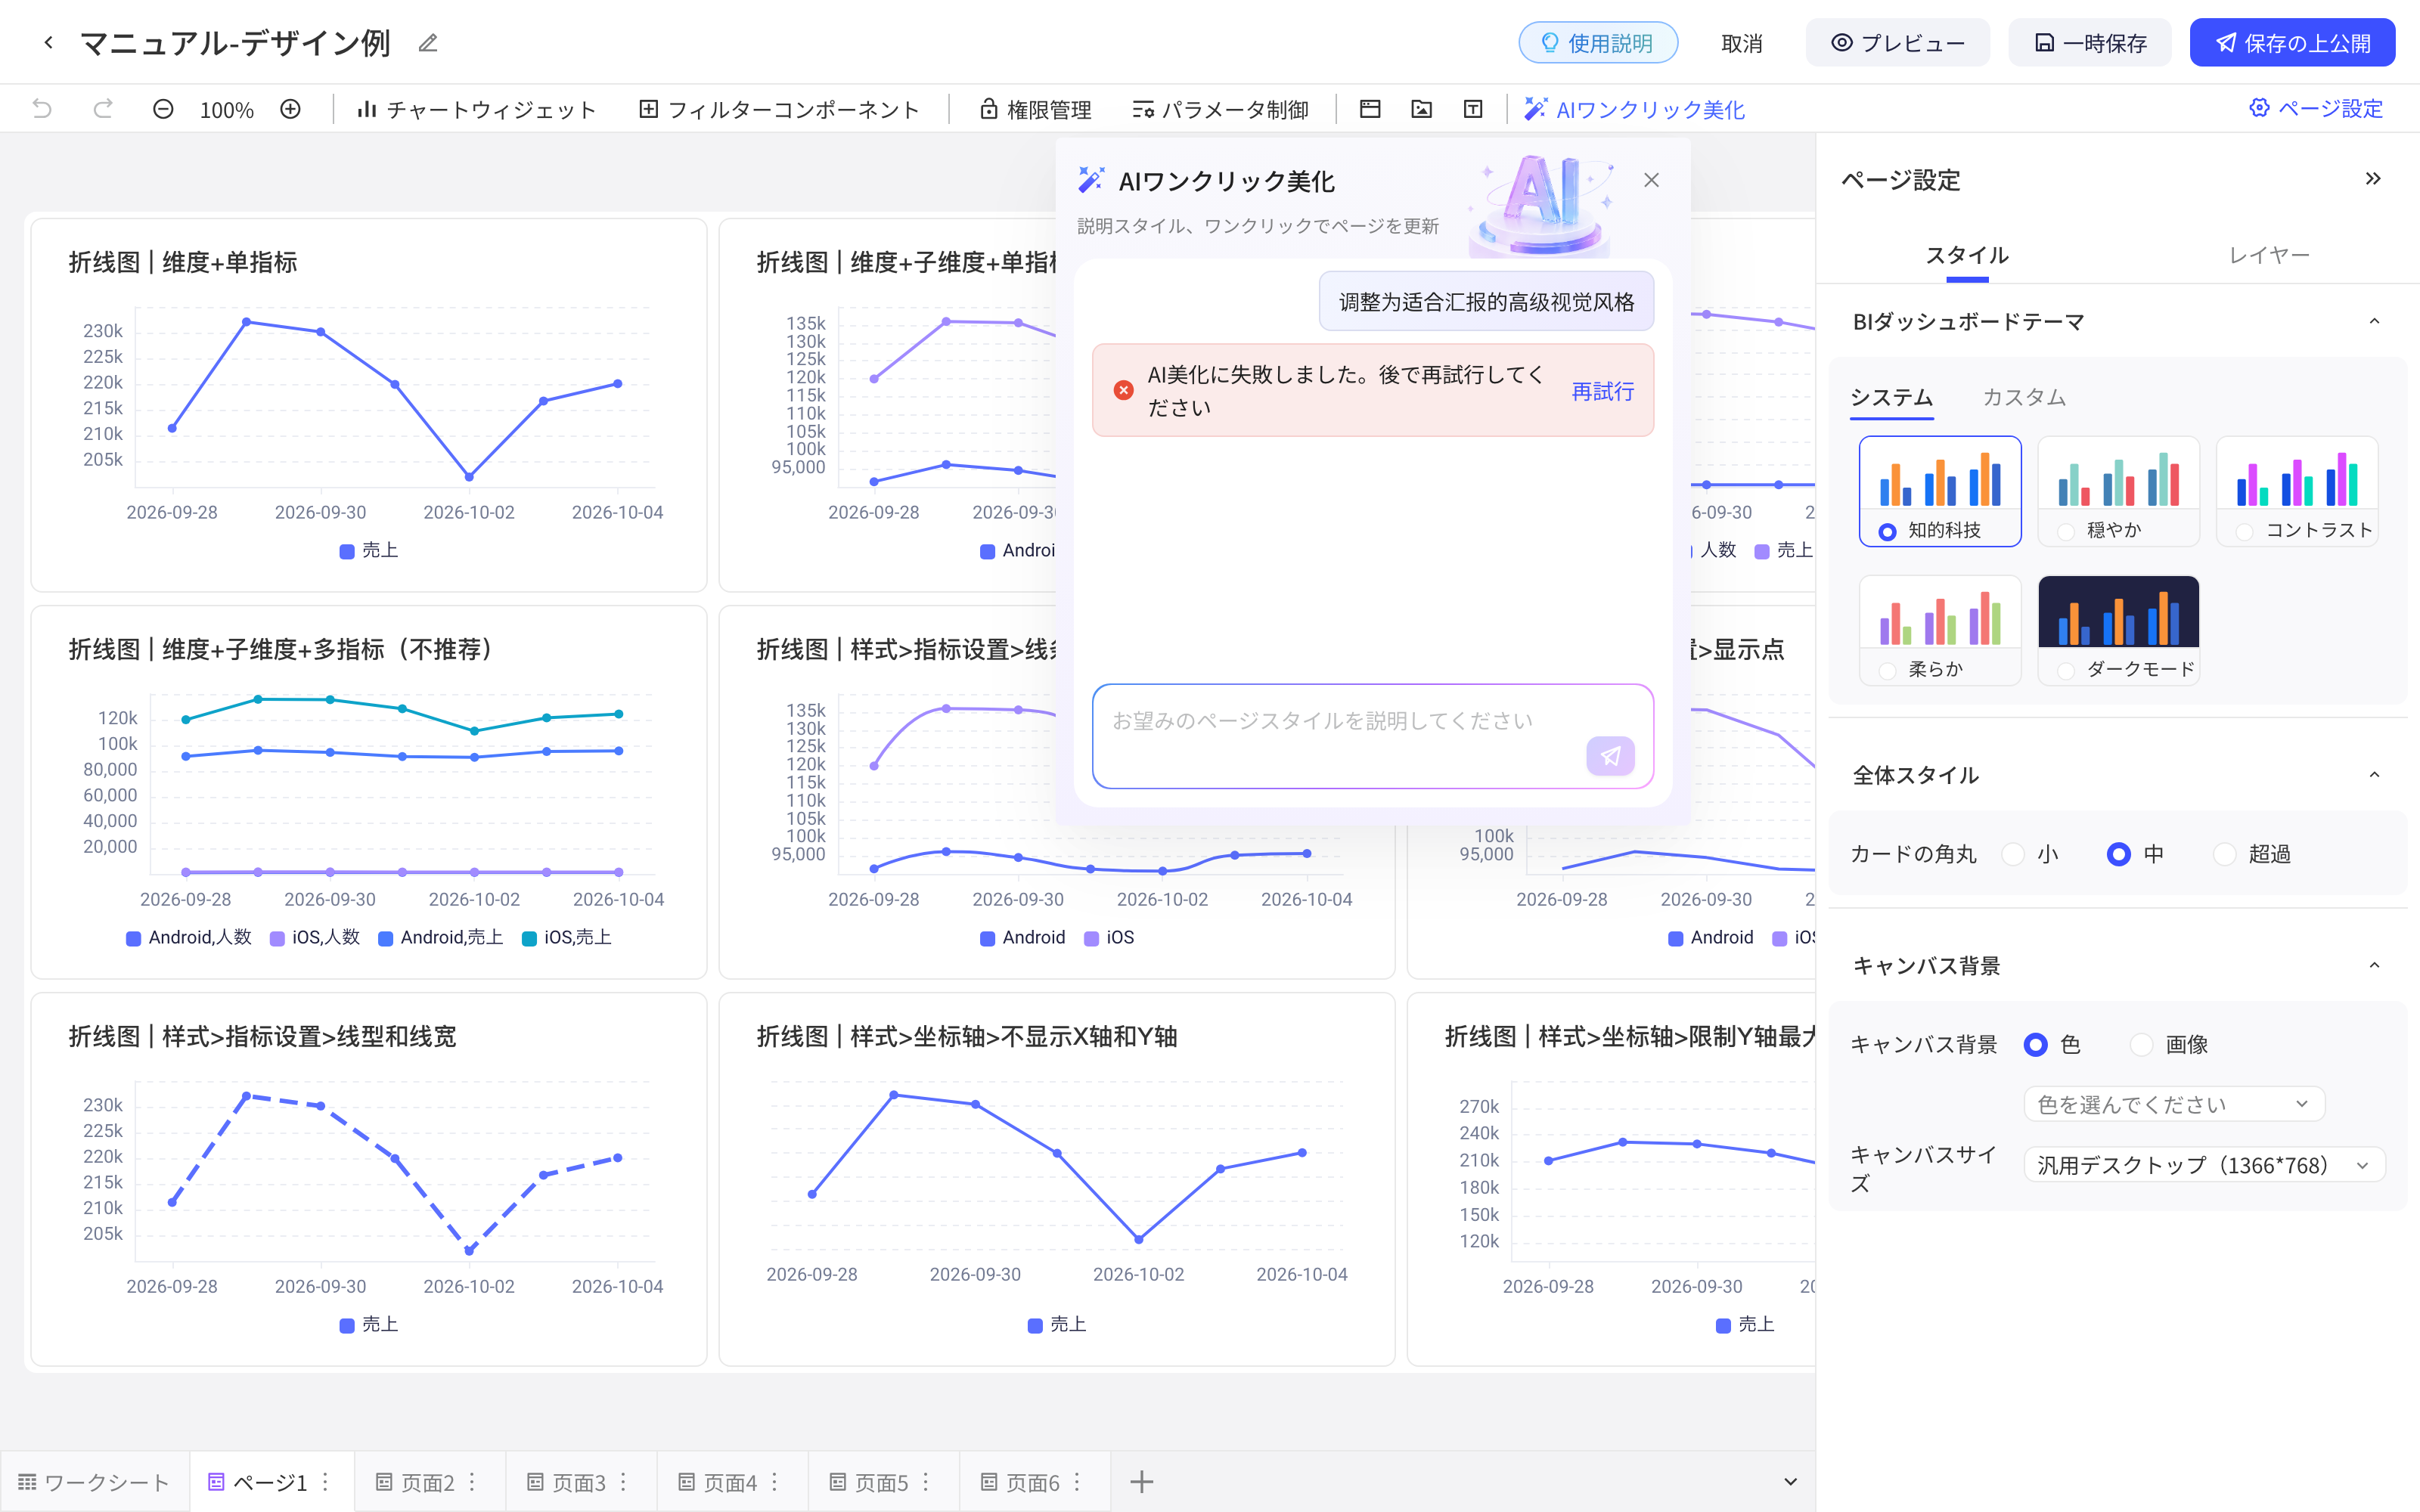Open options menu for 页面4 tab
The image size is (2420, 1512).
click(774, 1482)
